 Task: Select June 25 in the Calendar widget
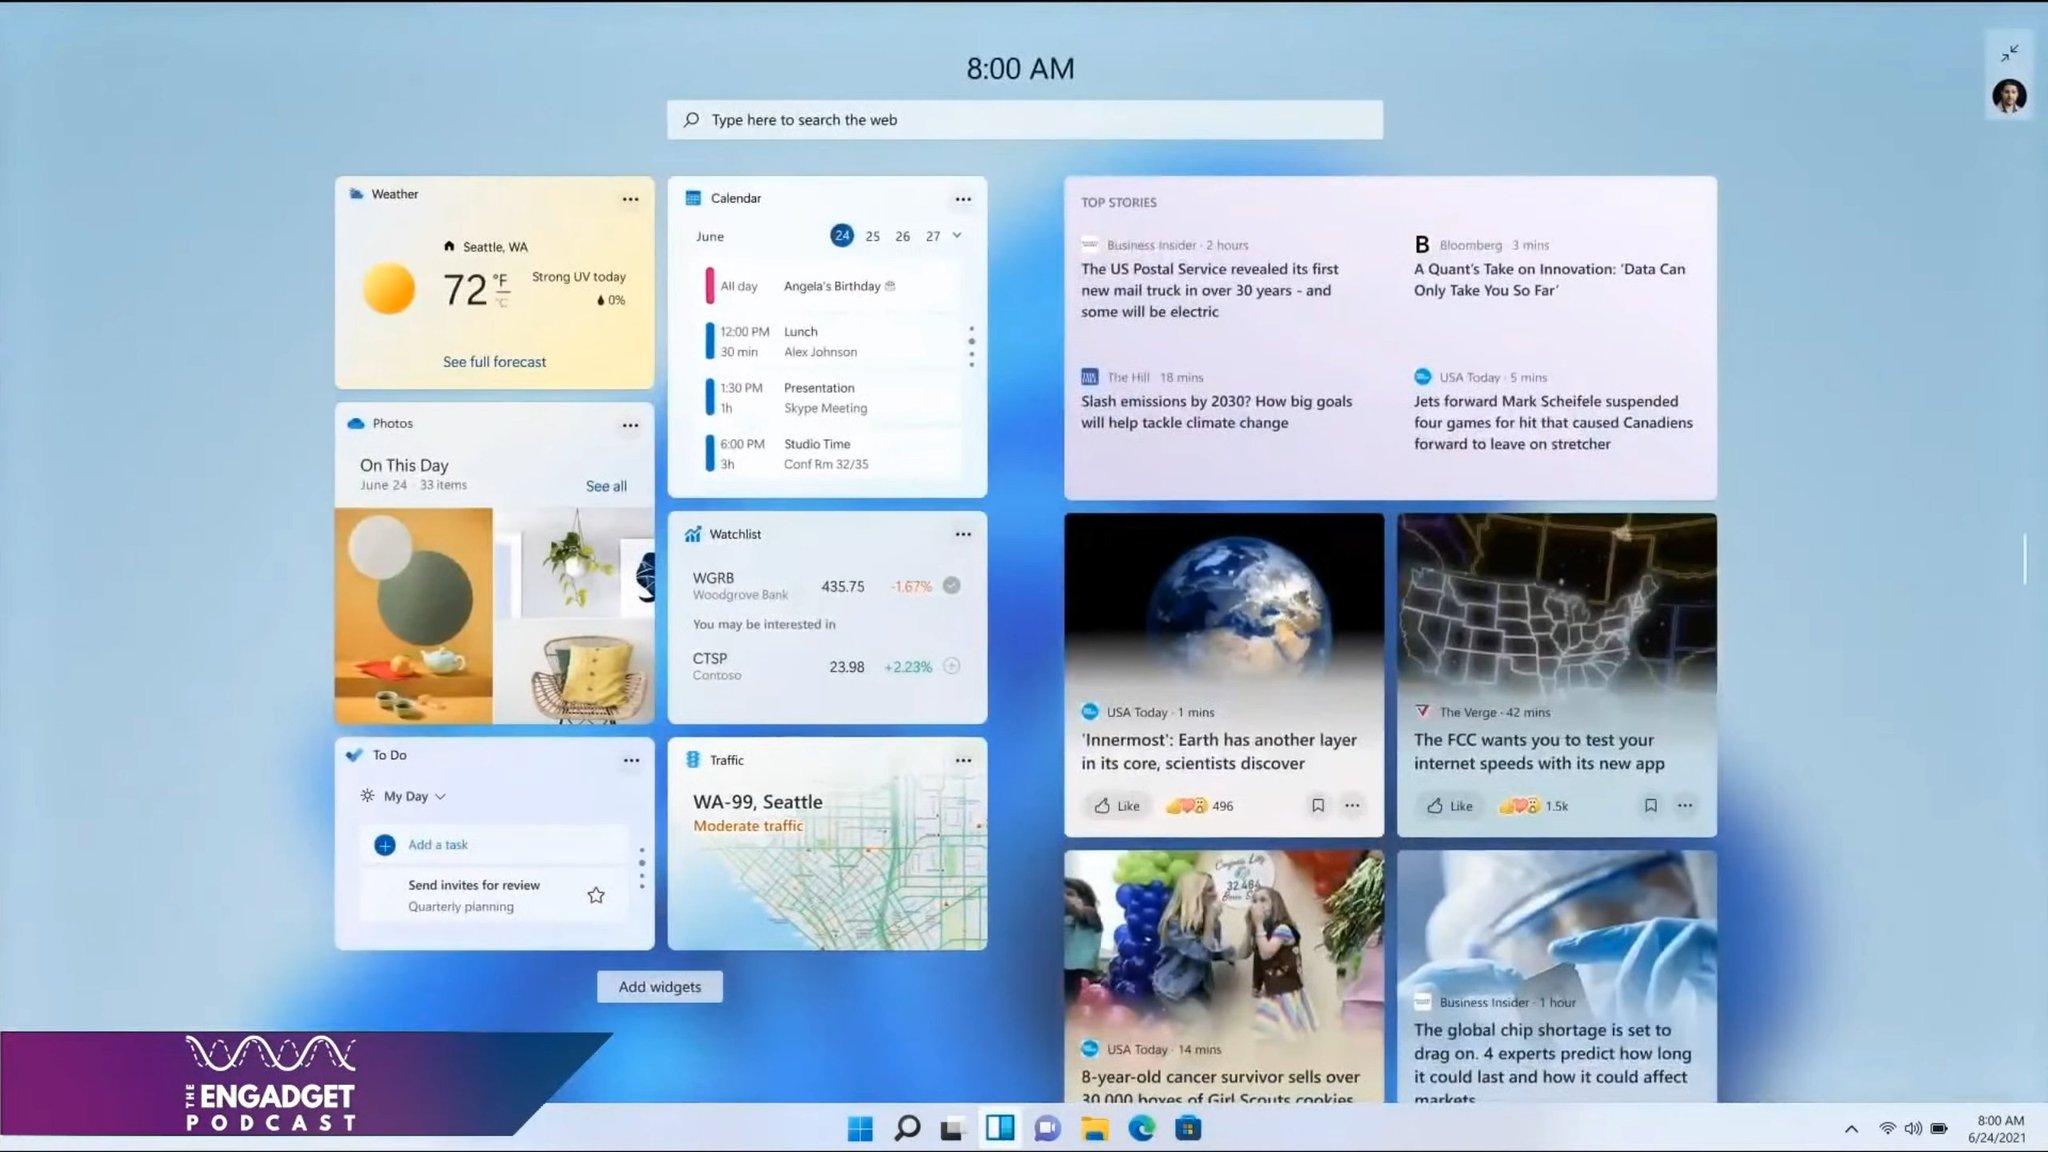point(873,236)
